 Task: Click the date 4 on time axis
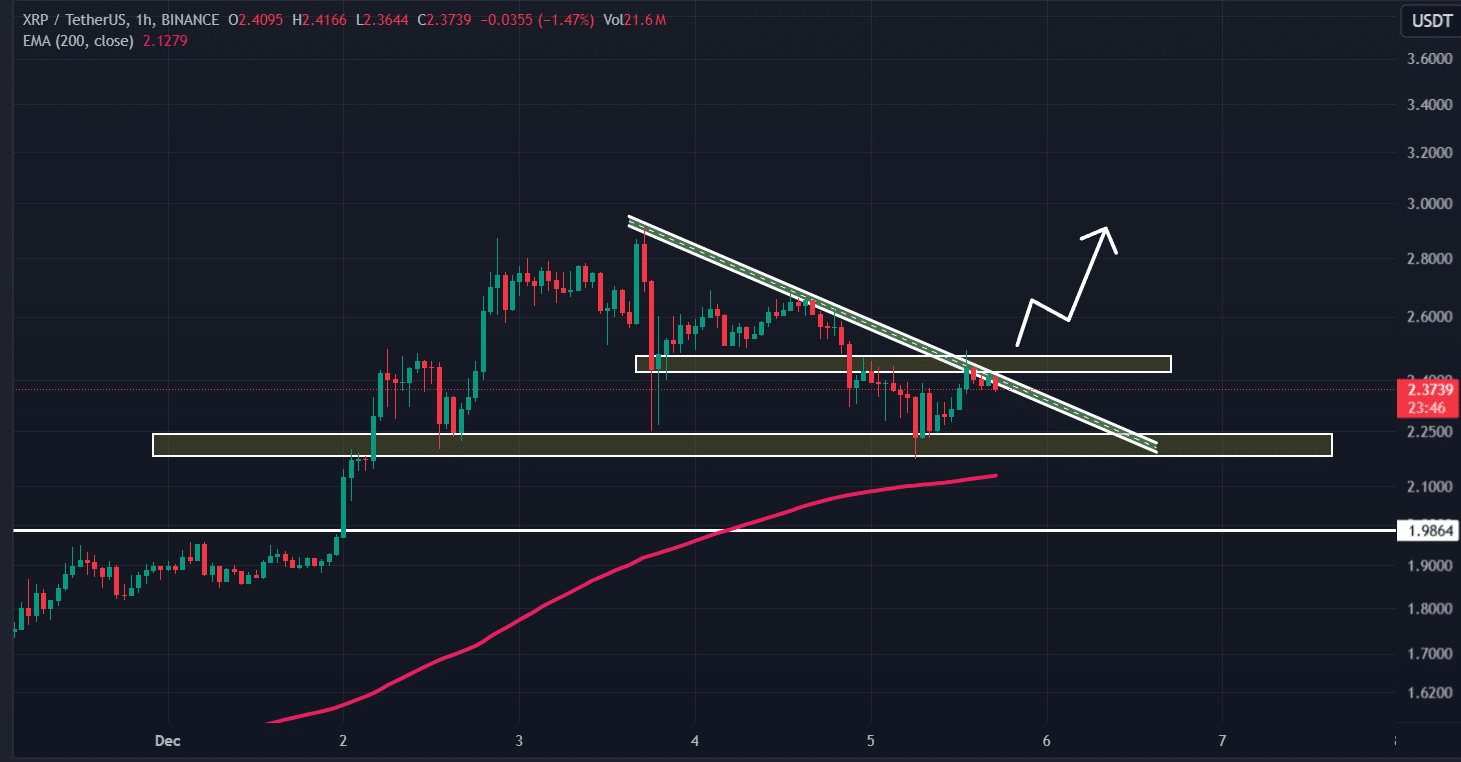click(695, 742)
